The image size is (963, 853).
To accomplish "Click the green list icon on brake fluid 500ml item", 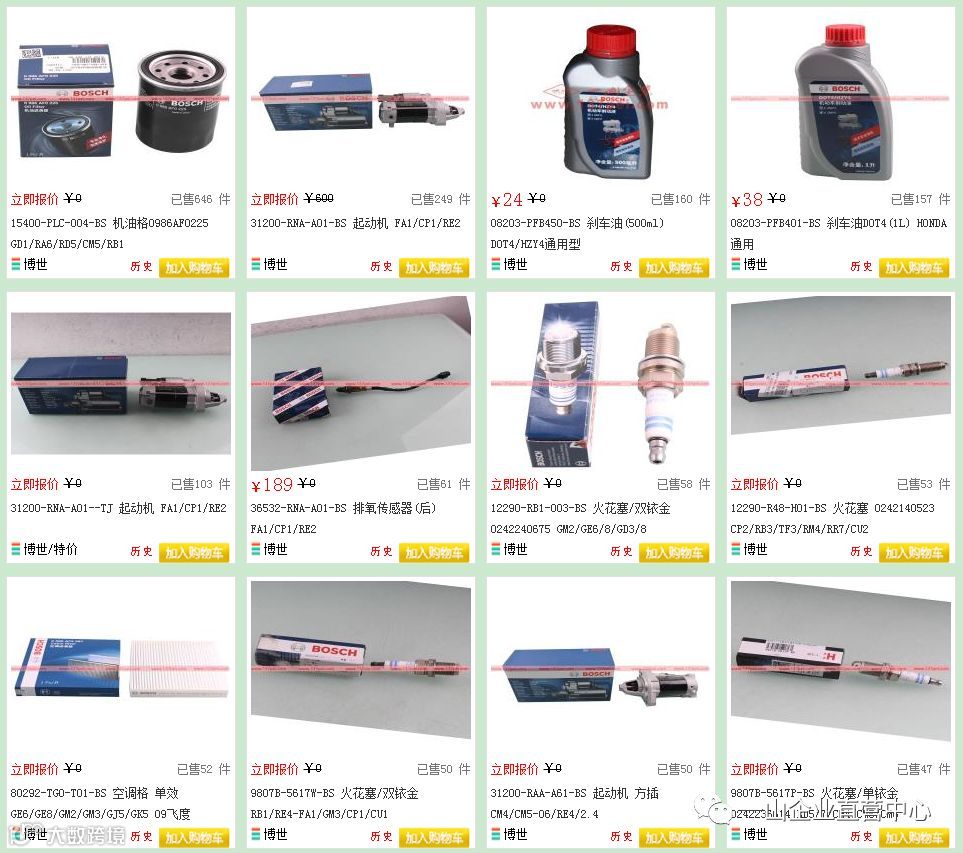I will click(x=496, y=265).
